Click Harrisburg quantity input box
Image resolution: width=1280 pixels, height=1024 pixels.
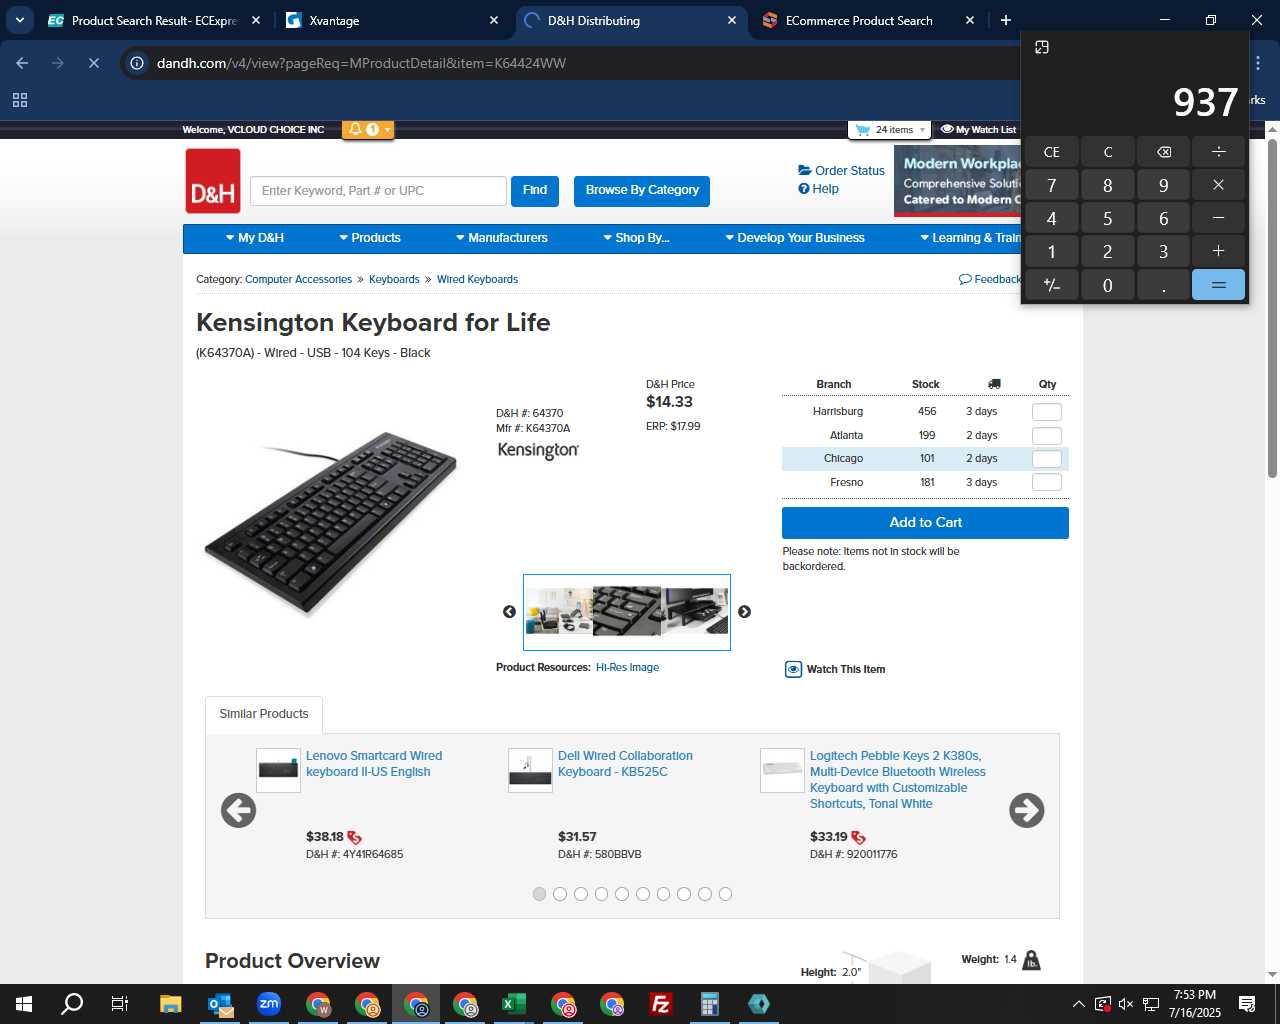click(x=1046, y=412)
